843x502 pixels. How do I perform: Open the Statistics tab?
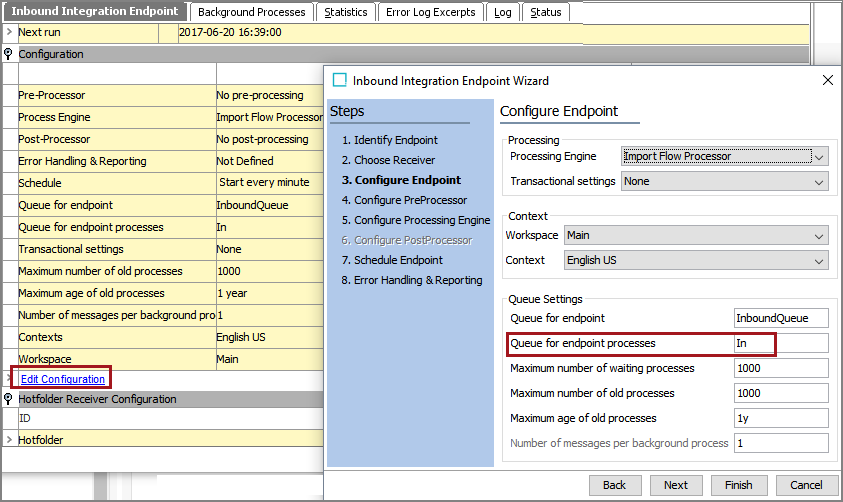pos(346,12)
